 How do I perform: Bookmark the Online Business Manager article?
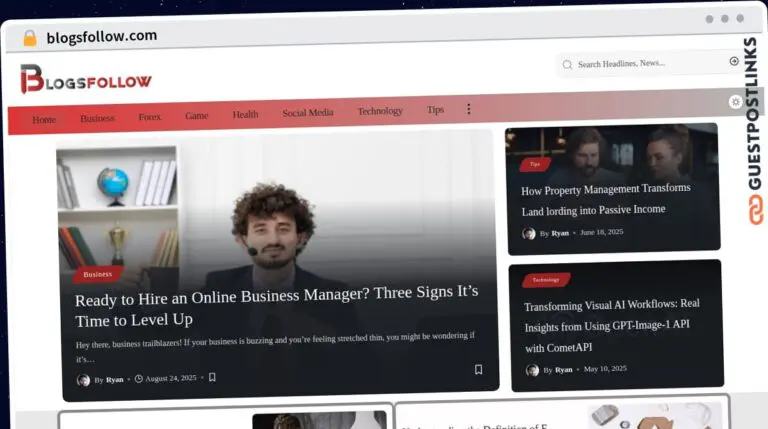479,369
